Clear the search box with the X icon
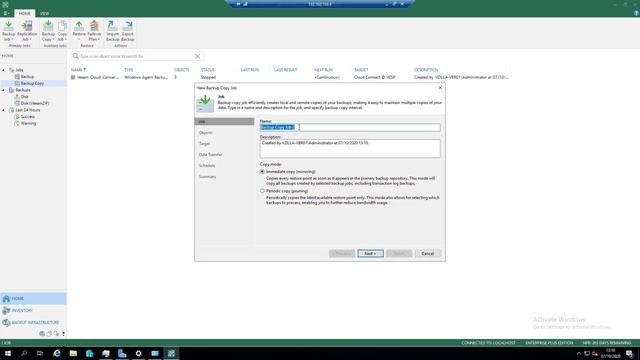Screen dimensions: 640x360 point(197,56)
